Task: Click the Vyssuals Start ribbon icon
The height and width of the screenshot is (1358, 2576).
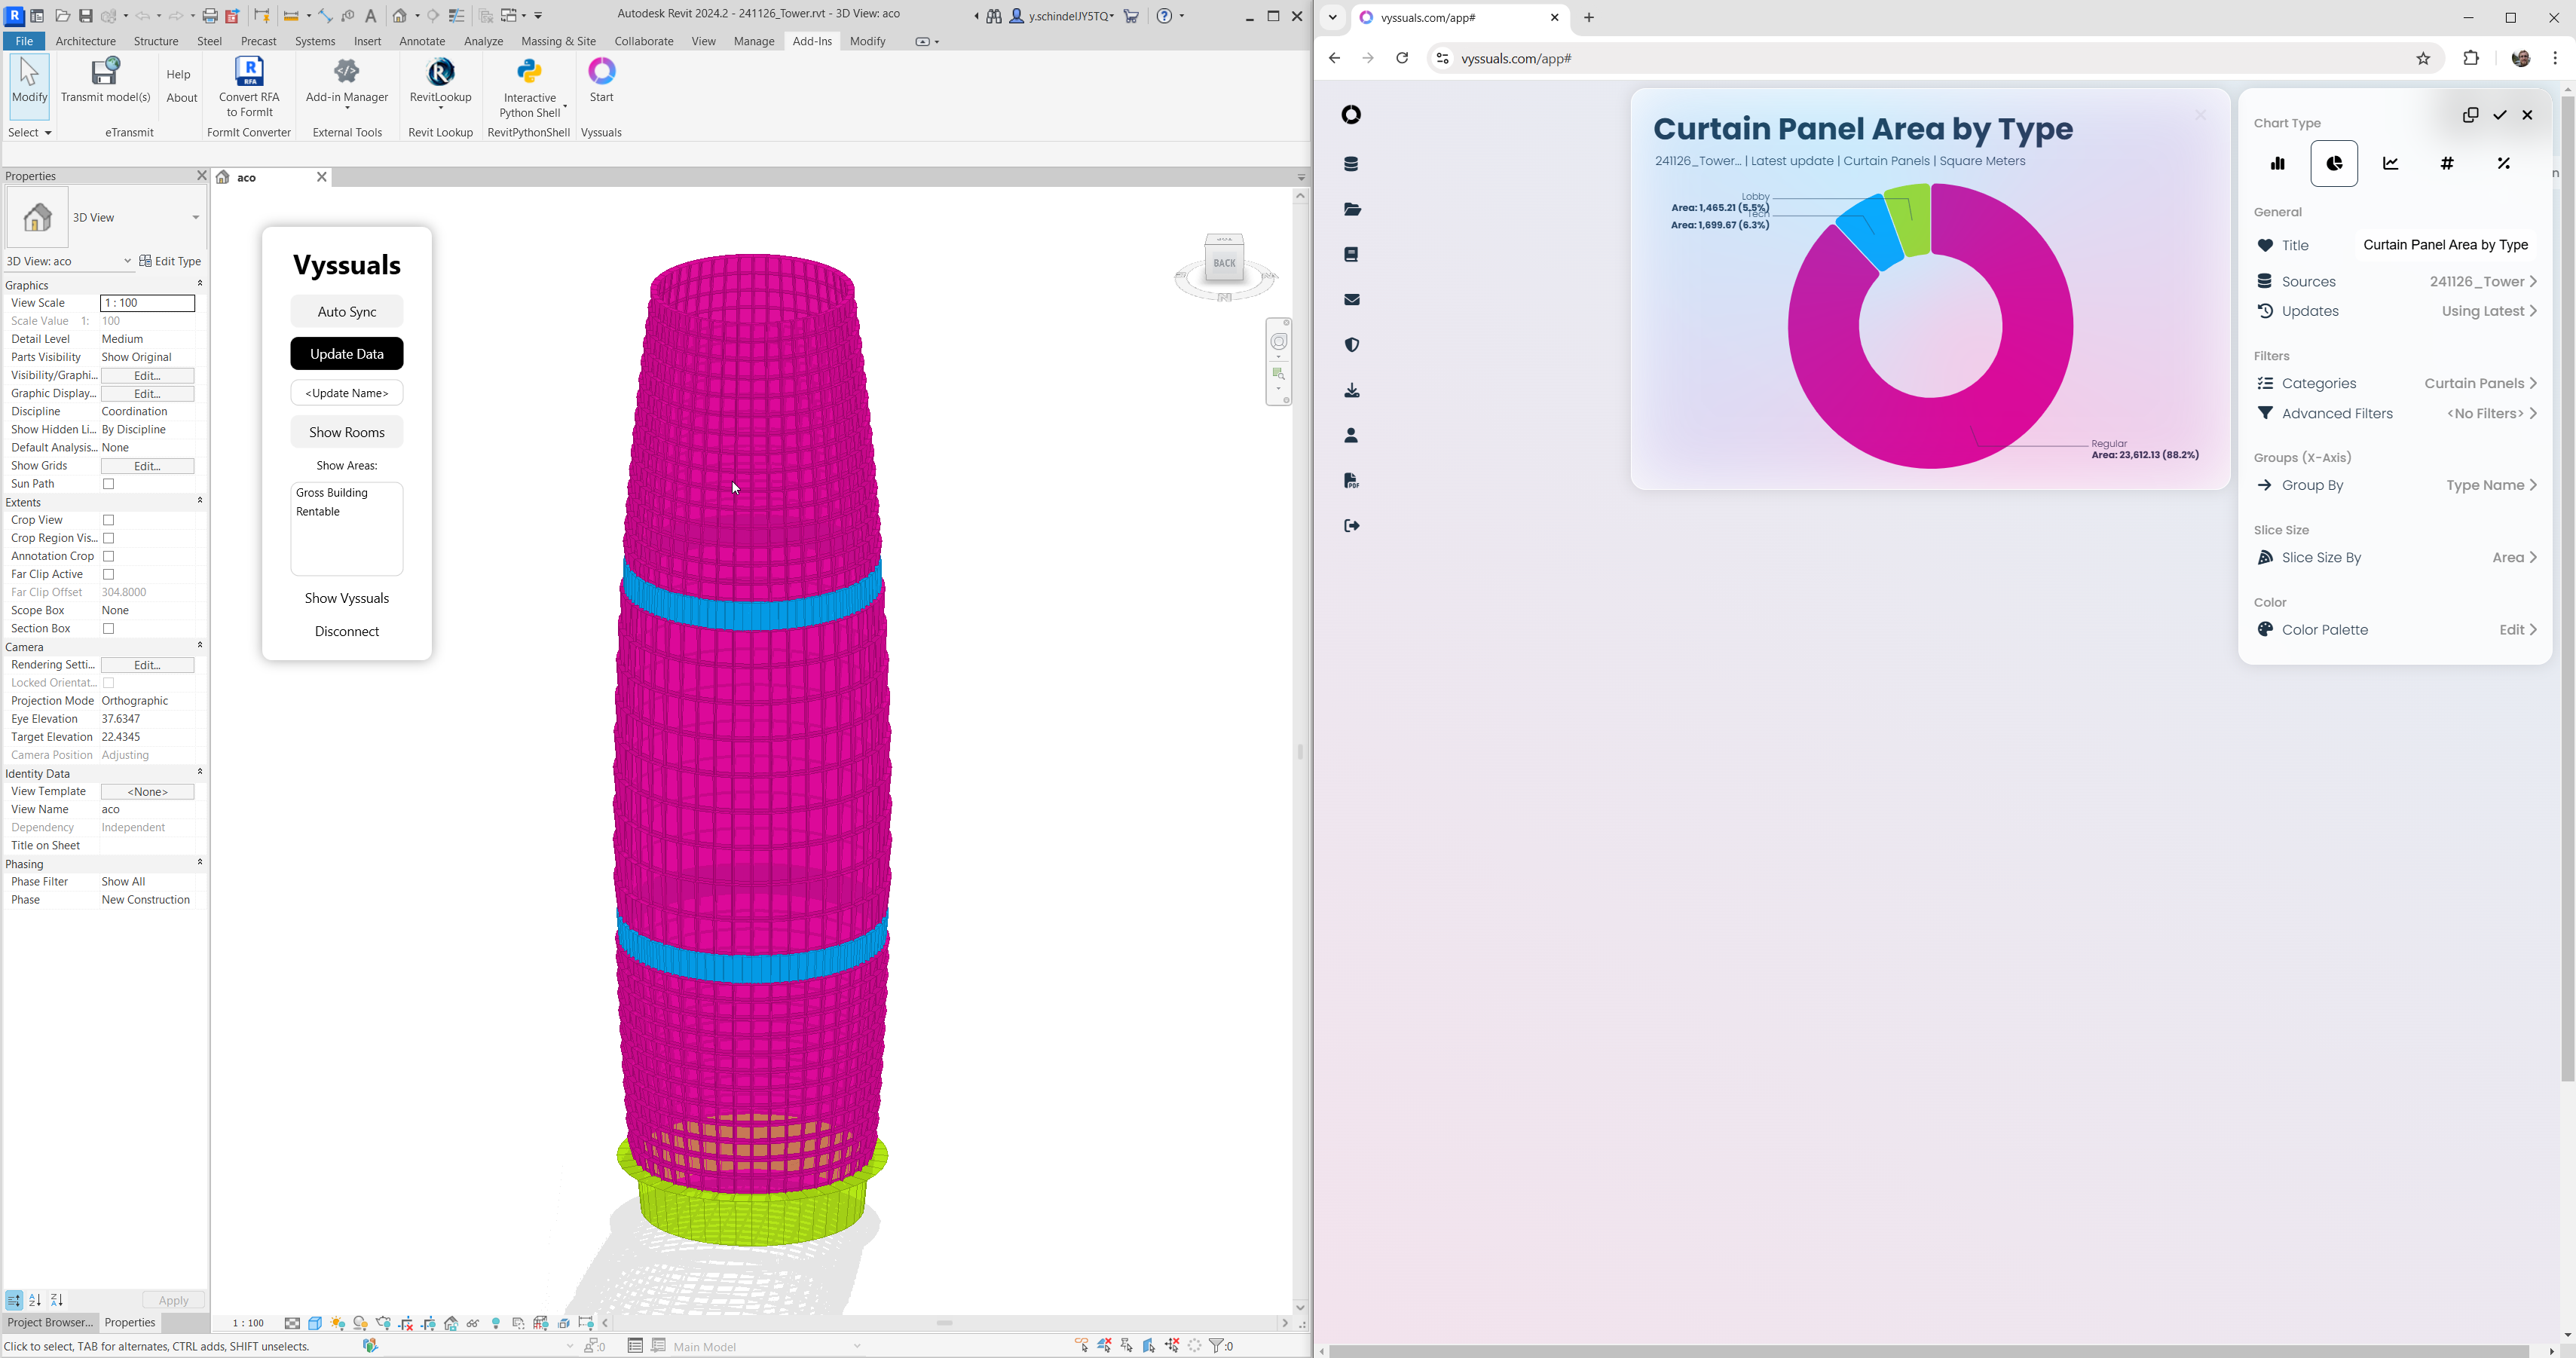Action: (601, 80)
